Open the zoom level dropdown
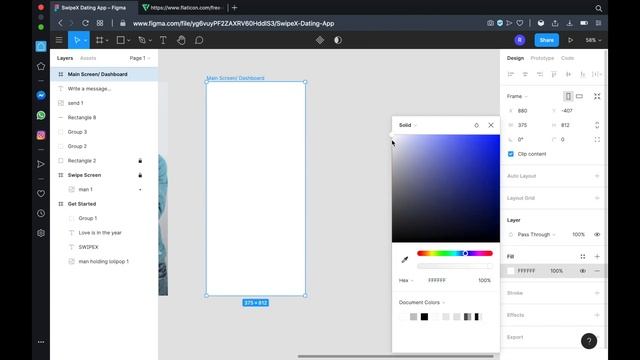Screen dimensions: 640x360 pyautogui.click(x=593, y=40)
